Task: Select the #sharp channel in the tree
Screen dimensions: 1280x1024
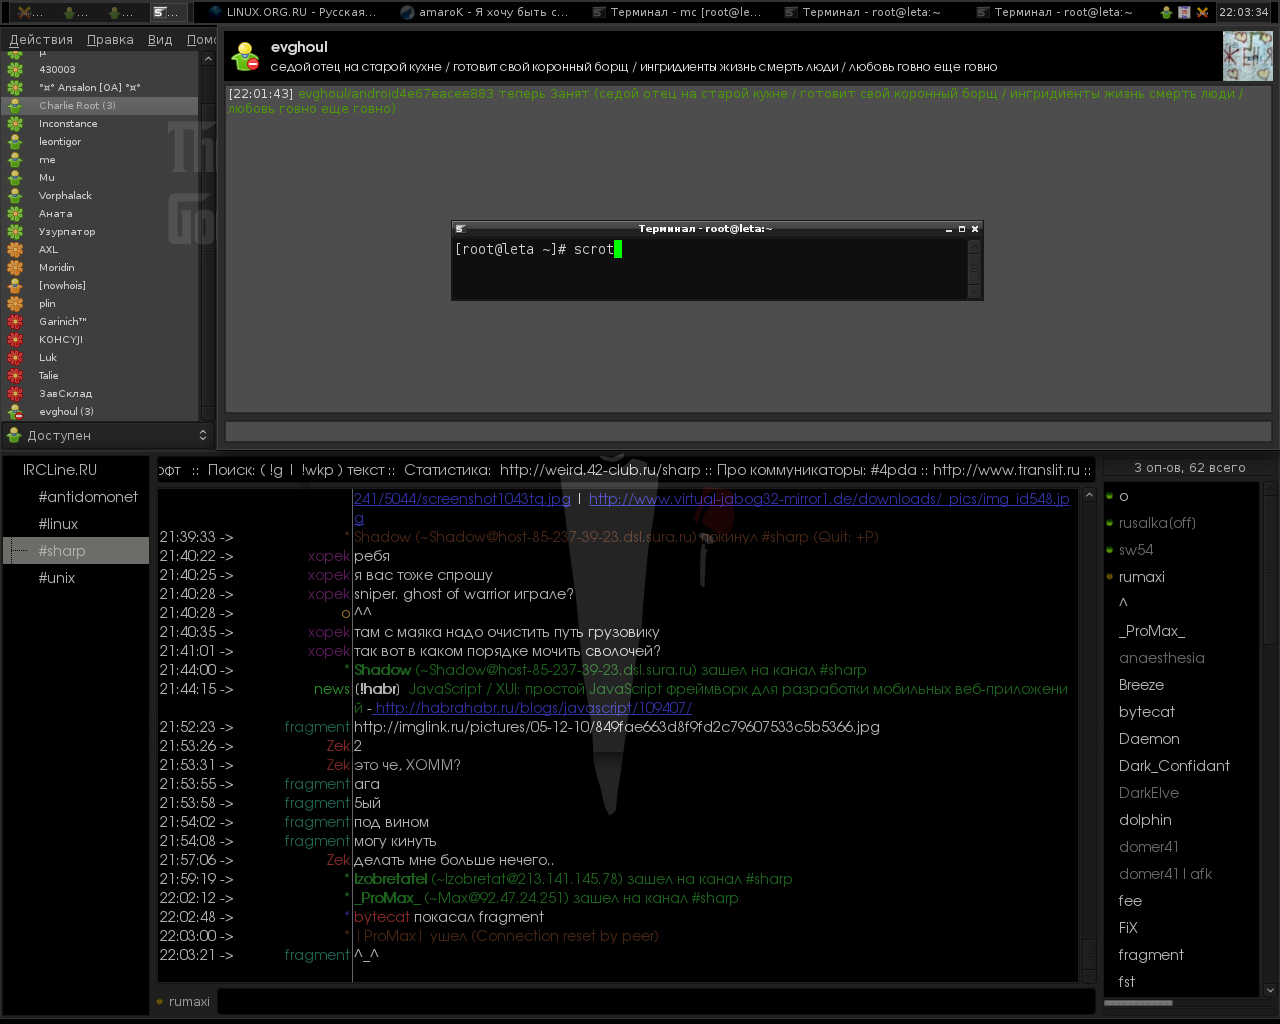Action: pos(62,551)
